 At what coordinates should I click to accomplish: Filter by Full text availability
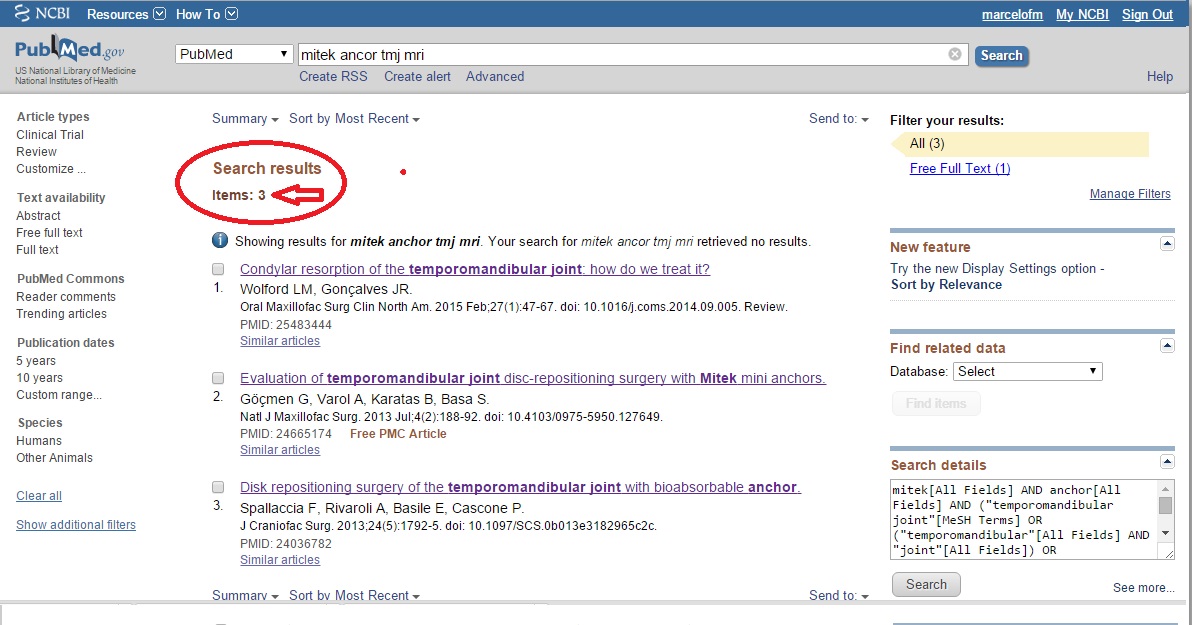(37, 249)
